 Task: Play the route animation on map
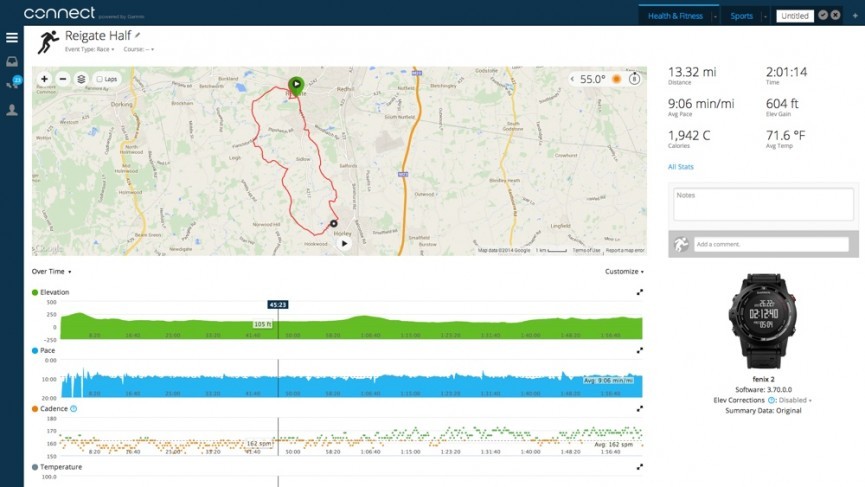(344, 242)
